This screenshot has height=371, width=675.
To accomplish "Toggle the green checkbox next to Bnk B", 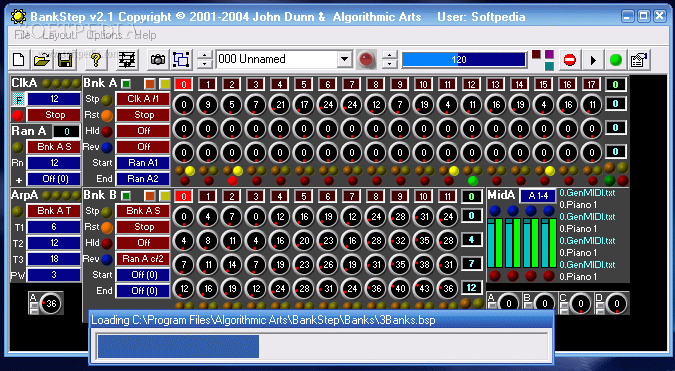I will coord(126,196).
